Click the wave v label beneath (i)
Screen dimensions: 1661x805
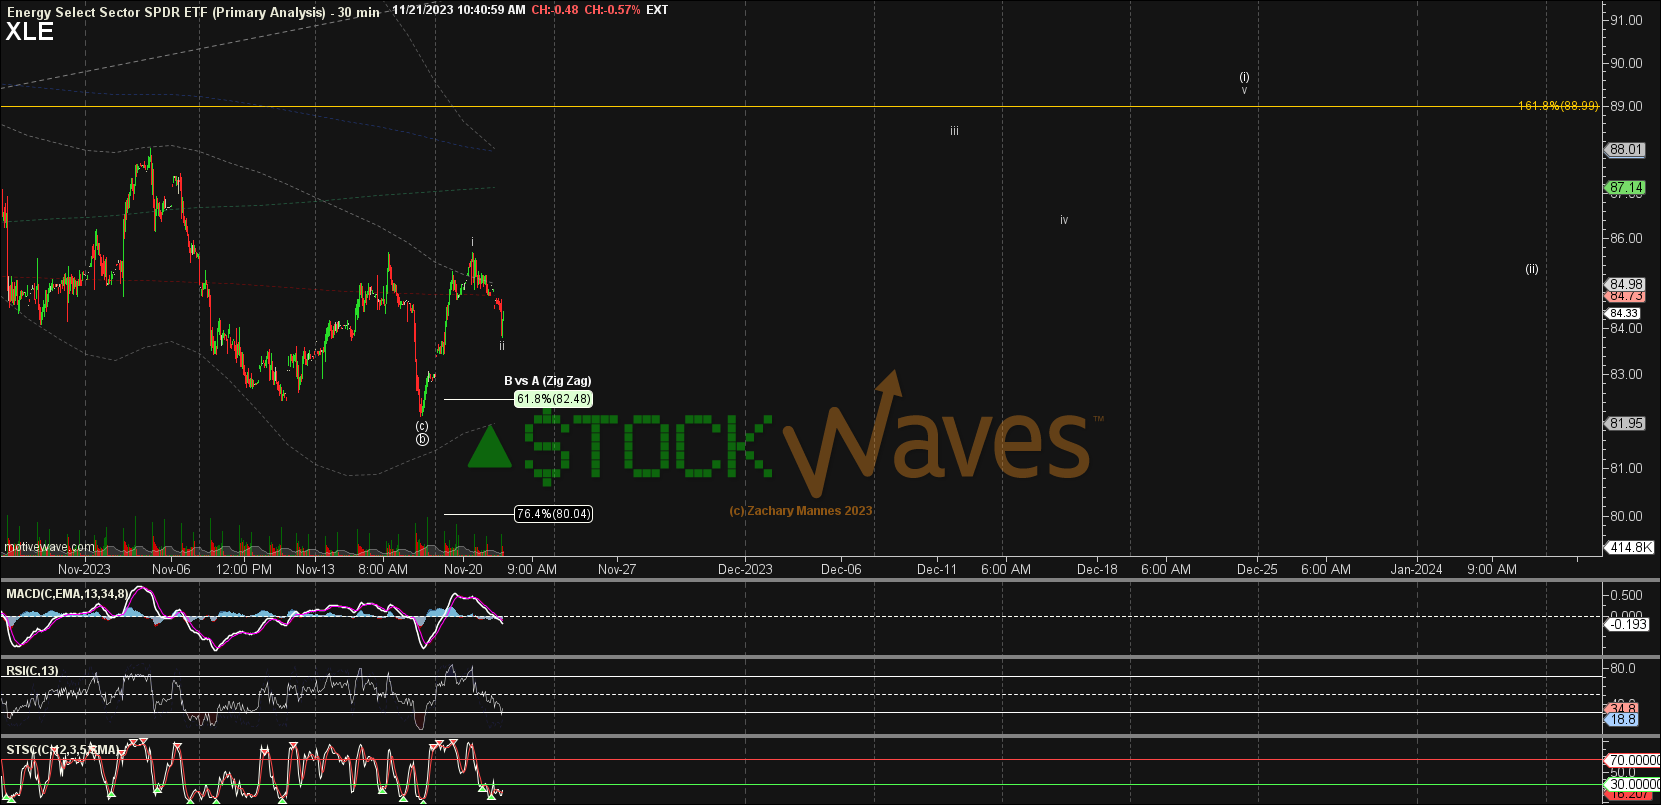[x=1244, y=90]
